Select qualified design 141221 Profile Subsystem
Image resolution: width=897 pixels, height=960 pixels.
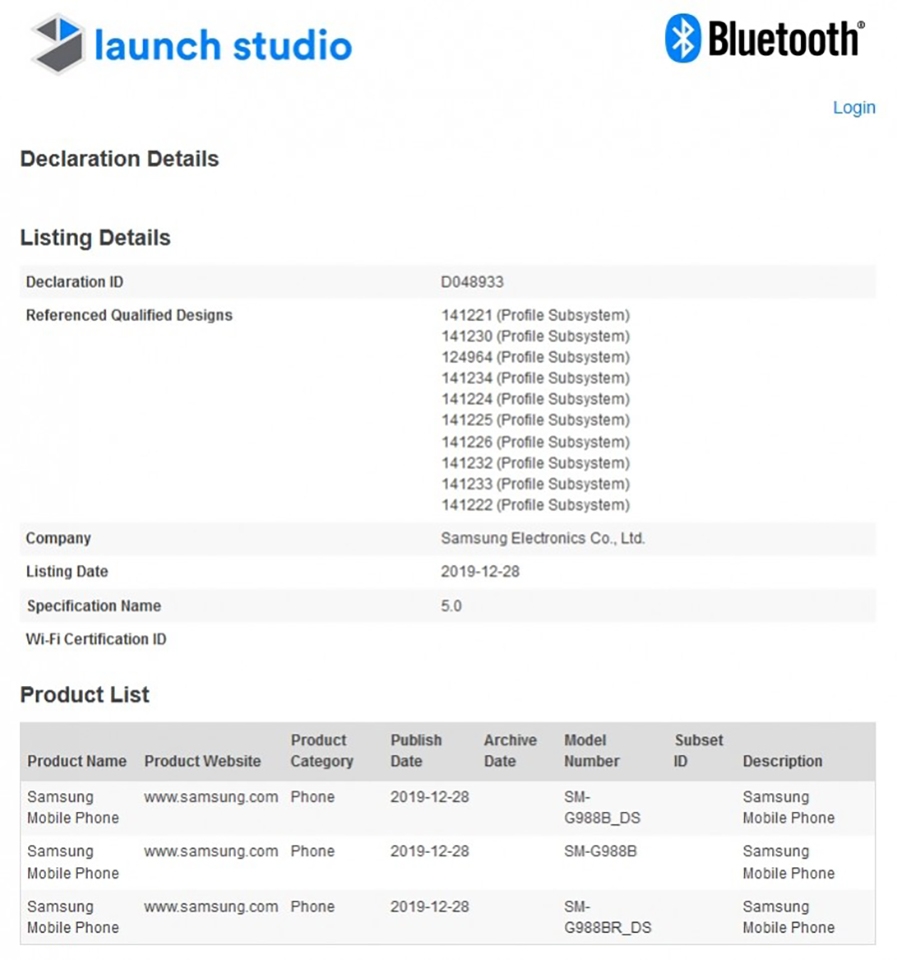(535, 315)
